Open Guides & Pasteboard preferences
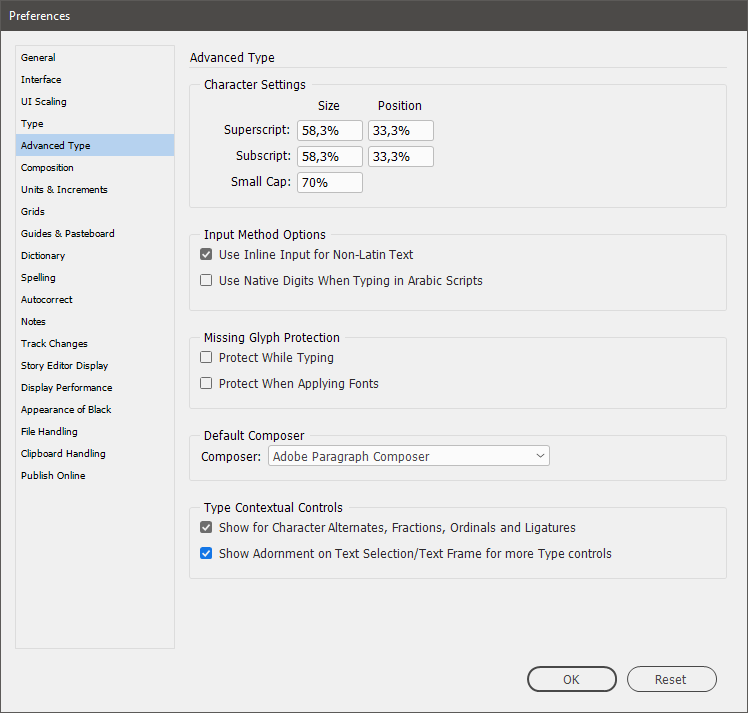Image resolution: width=748 pixels, height=713 pixels. (x=68, y=234)
